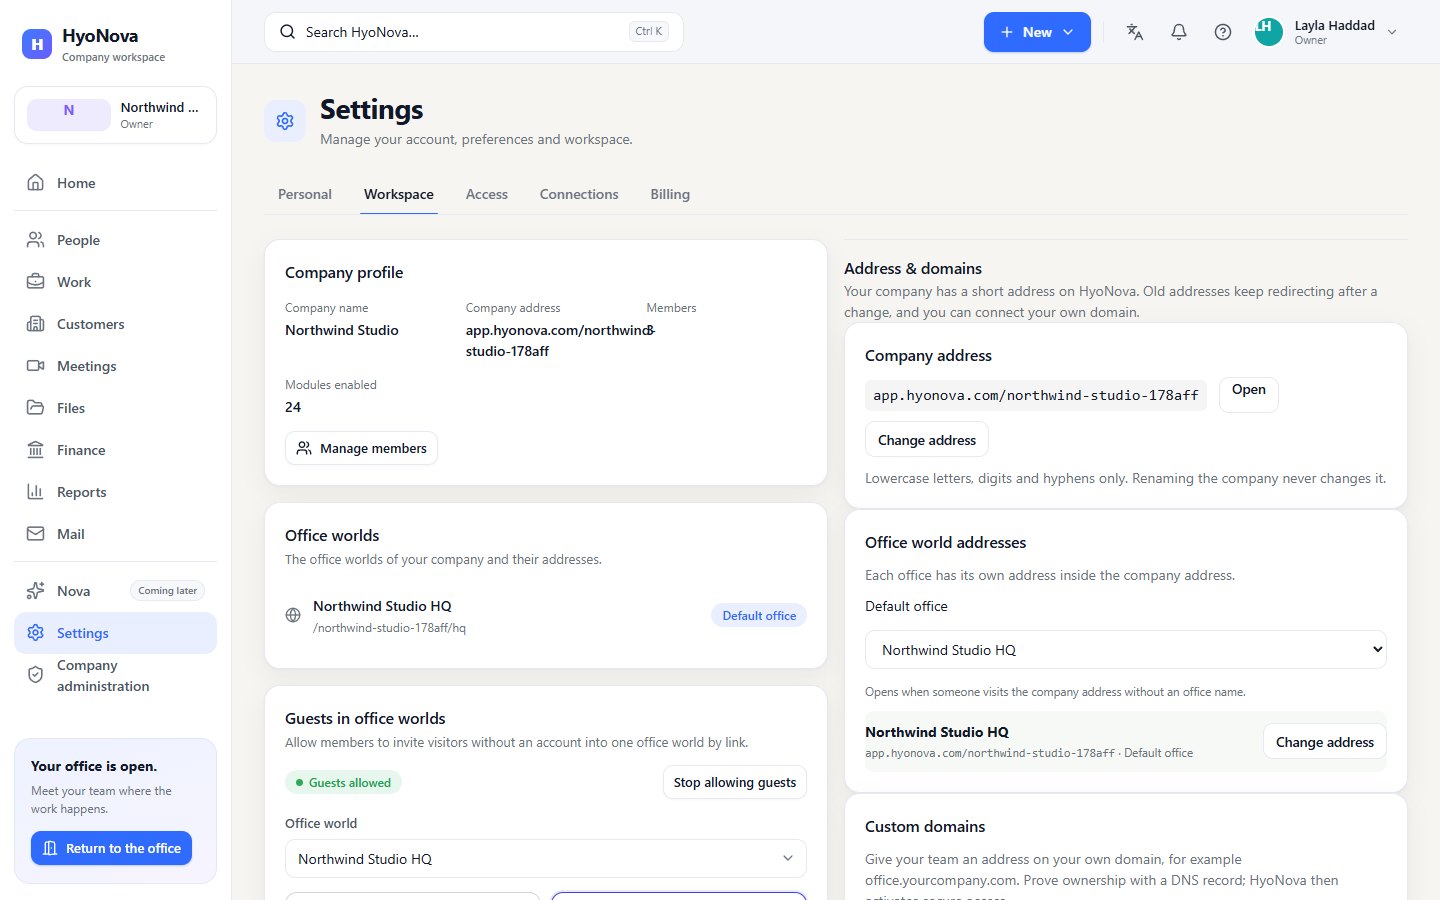Open the notifications bell

point(1179,32)
